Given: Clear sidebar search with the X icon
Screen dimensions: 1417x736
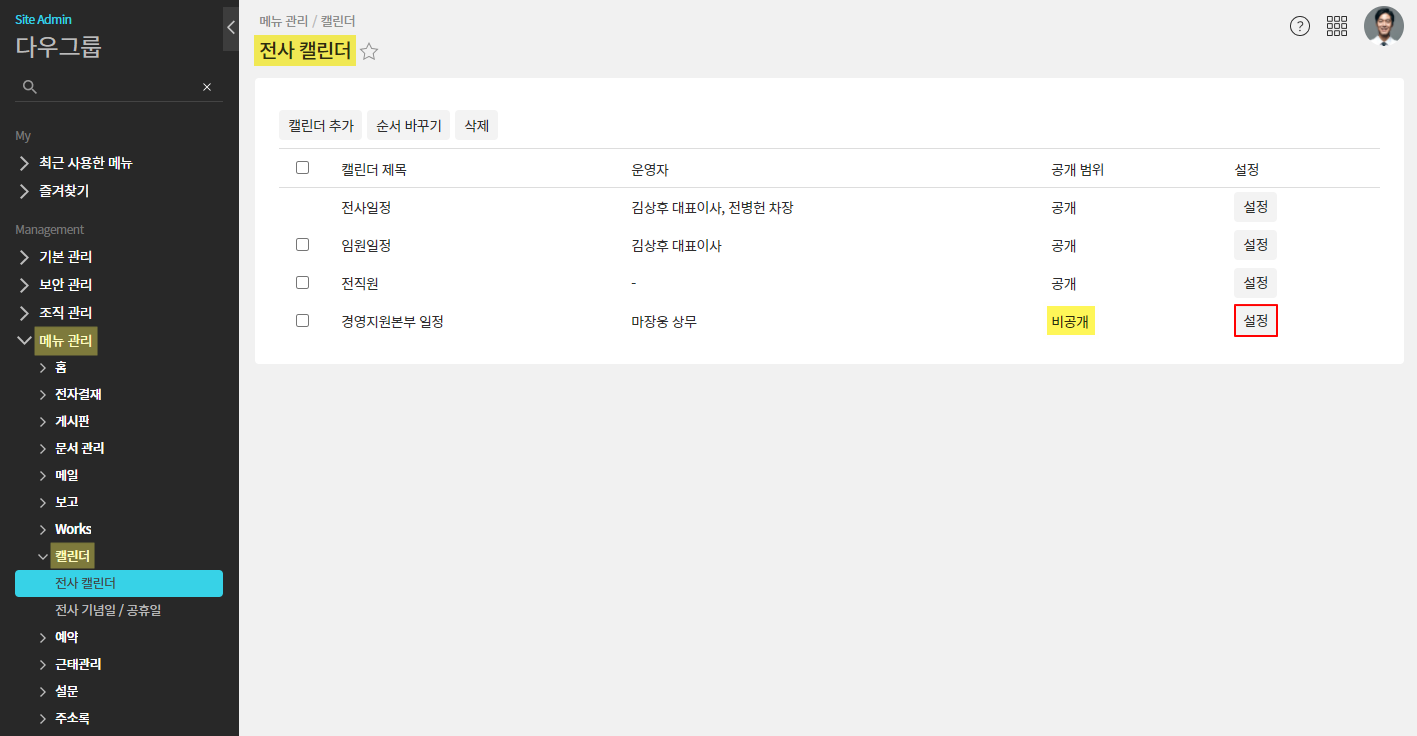Looking at the screenshot, I should click(207, 87).
